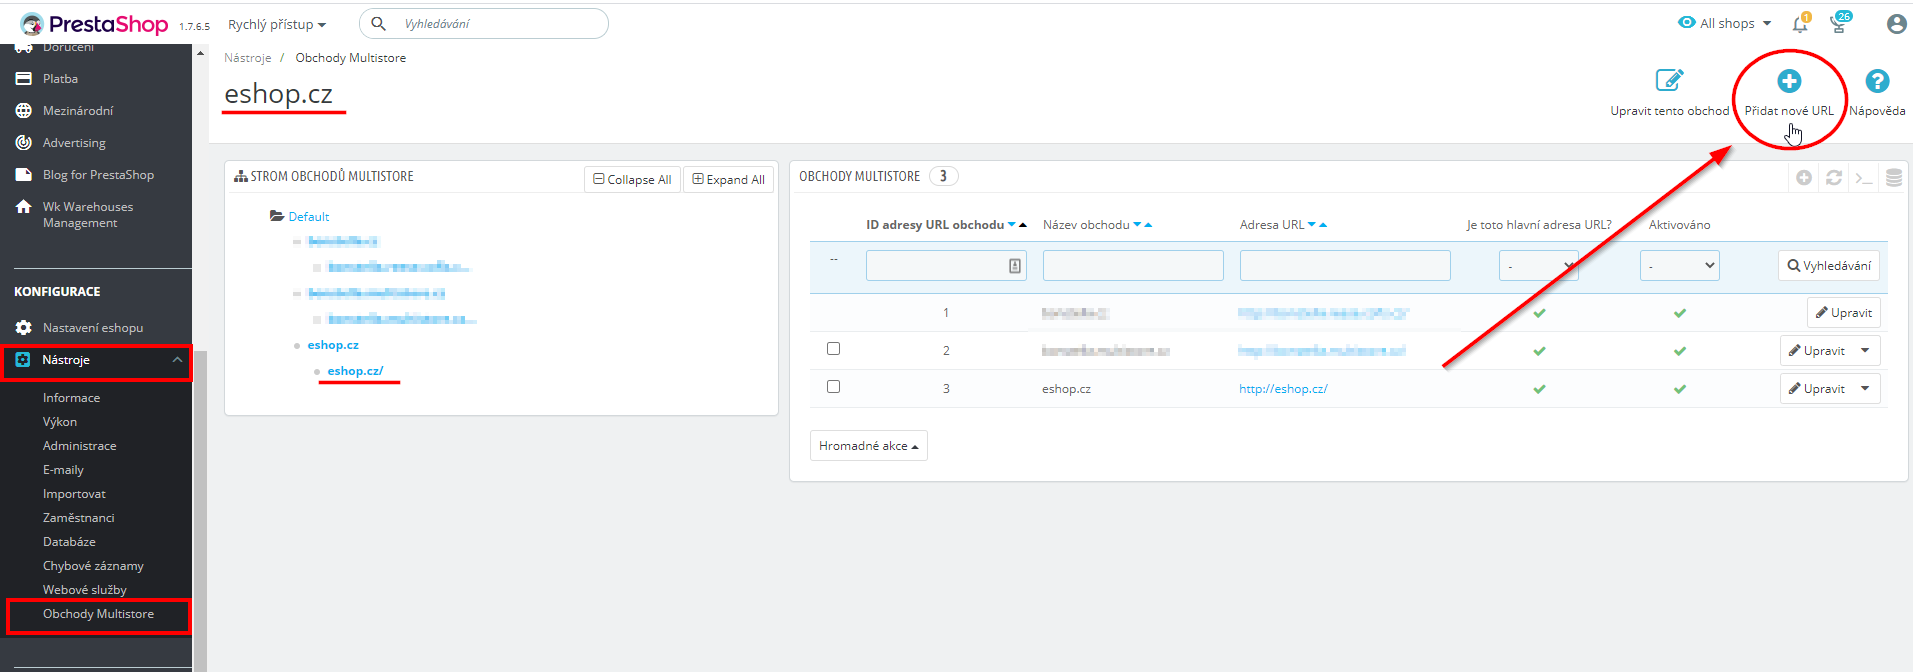Viewport: 1913px width, 672px height.
Task: Sort Adresa URL column ascending
Action: (x=1323, y=225)
